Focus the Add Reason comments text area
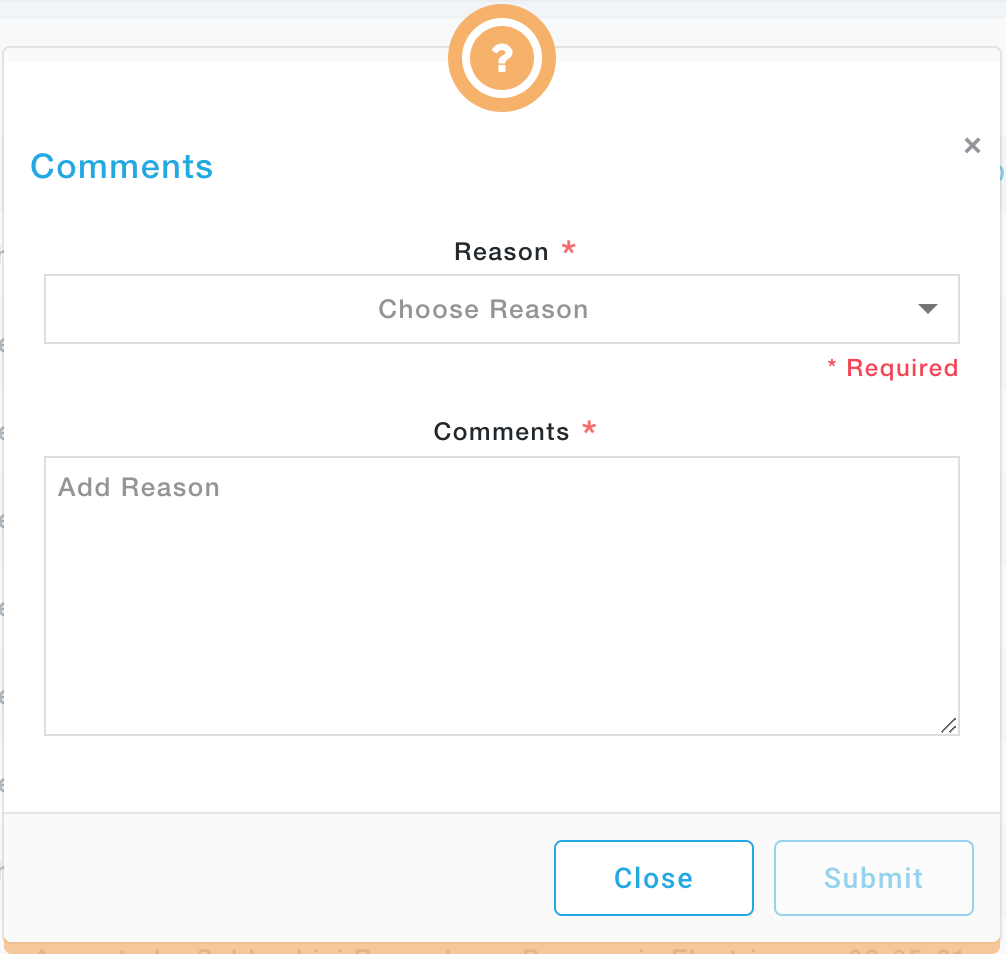The height and width of the screenshot is (954, 1006). coord(501,600)
